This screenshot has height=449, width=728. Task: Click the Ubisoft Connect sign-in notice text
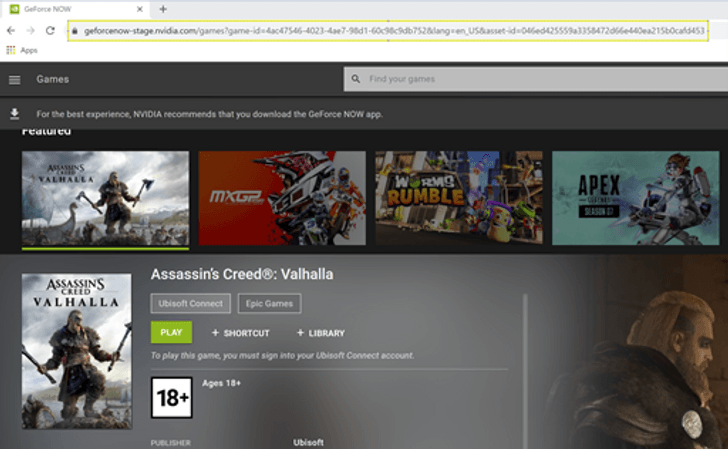pos(282,355)
